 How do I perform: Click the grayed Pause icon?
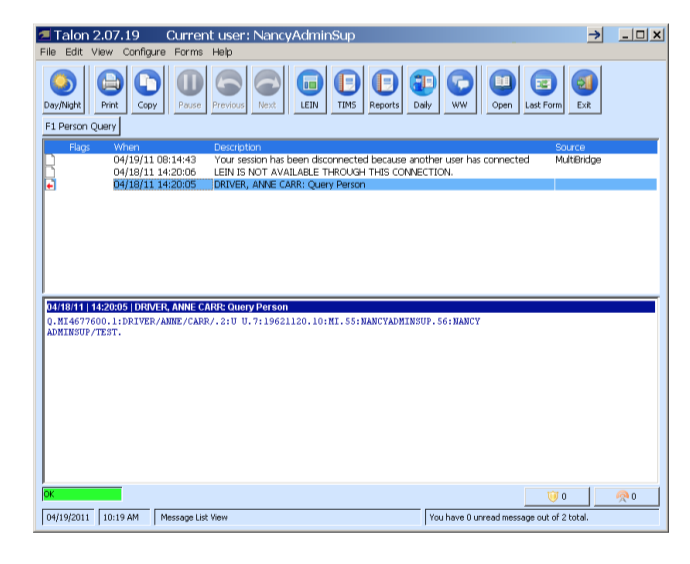pos(190,90)
